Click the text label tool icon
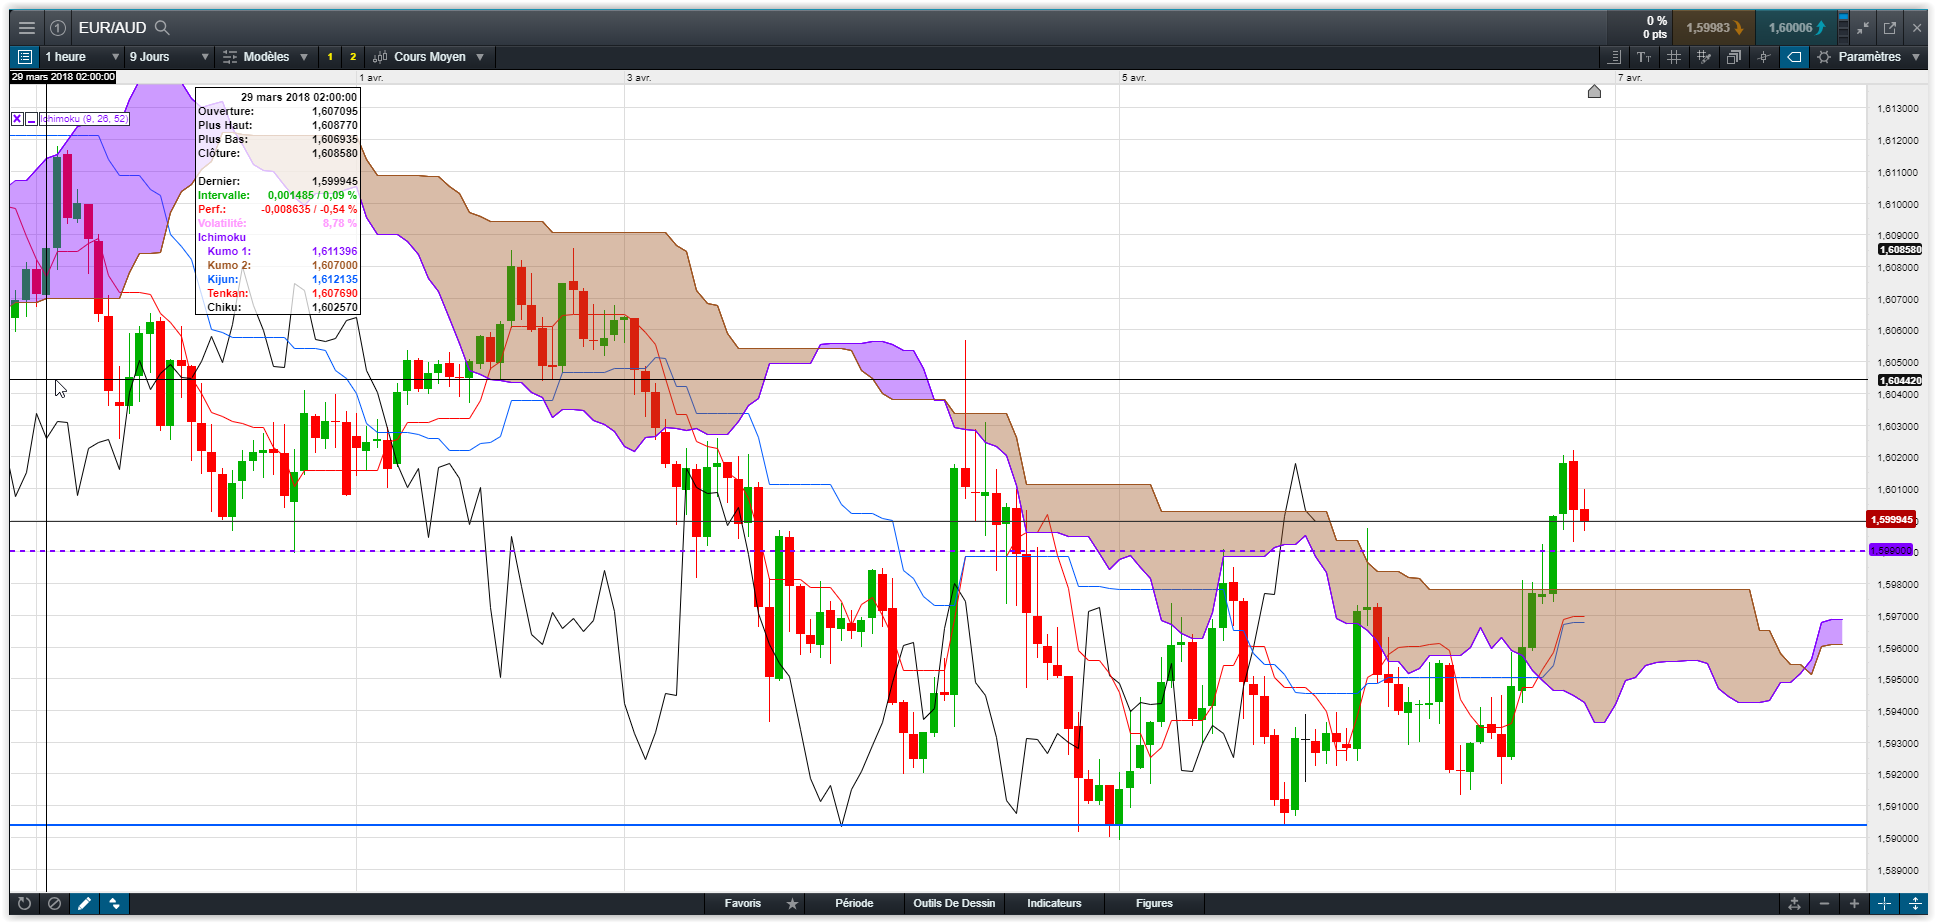This screenshot has width=1936, height=923. click(1644, 57)
